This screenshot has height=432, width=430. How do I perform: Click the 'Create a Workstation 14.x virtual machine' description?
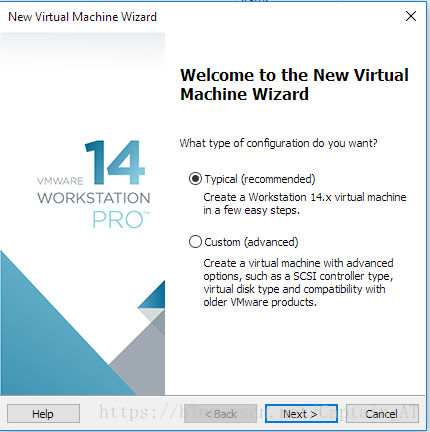(305, 204)
